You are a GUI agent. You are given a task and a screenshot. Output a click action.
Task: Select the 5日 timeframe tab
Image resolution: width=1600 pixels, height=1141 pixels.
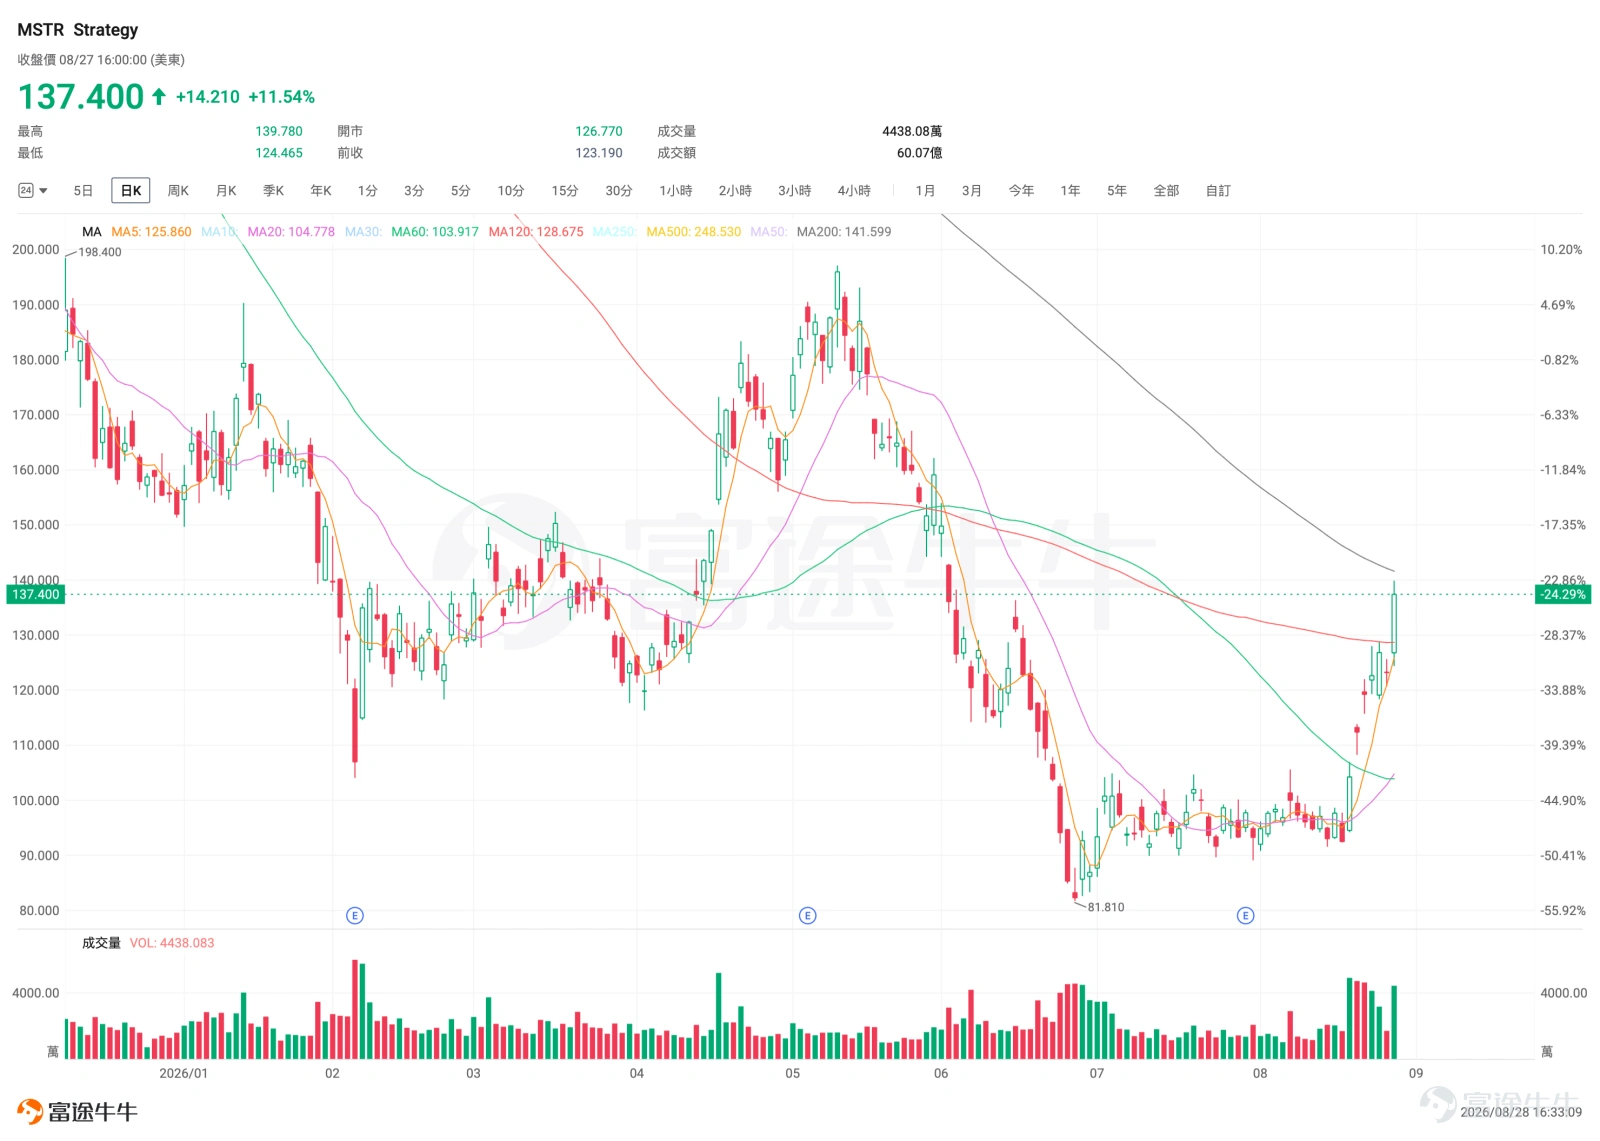(83, 190)
